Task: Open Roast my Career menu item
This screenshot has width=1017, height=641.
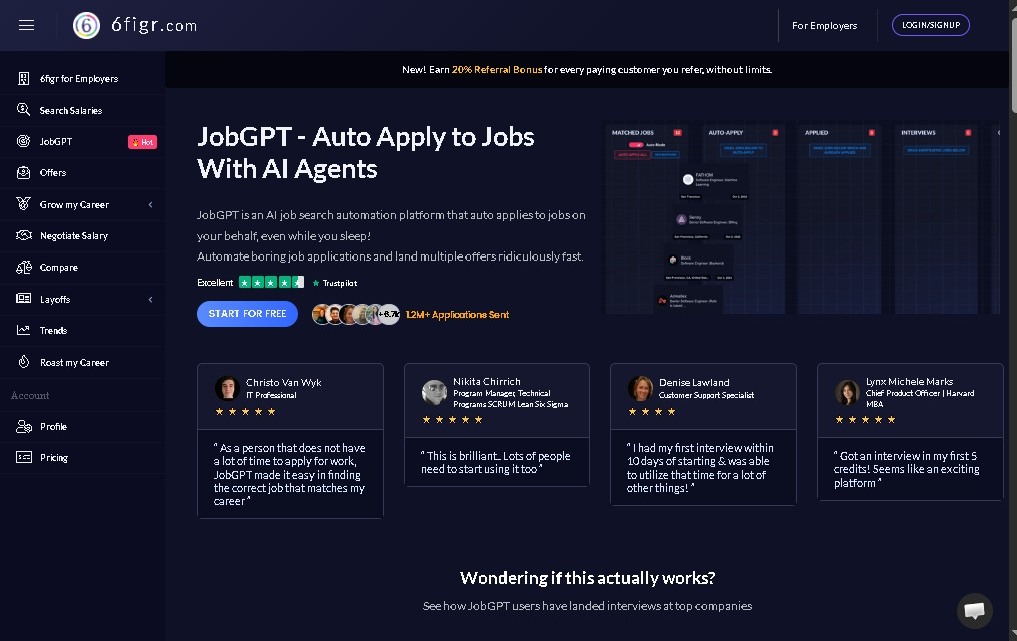Action: 82,362
